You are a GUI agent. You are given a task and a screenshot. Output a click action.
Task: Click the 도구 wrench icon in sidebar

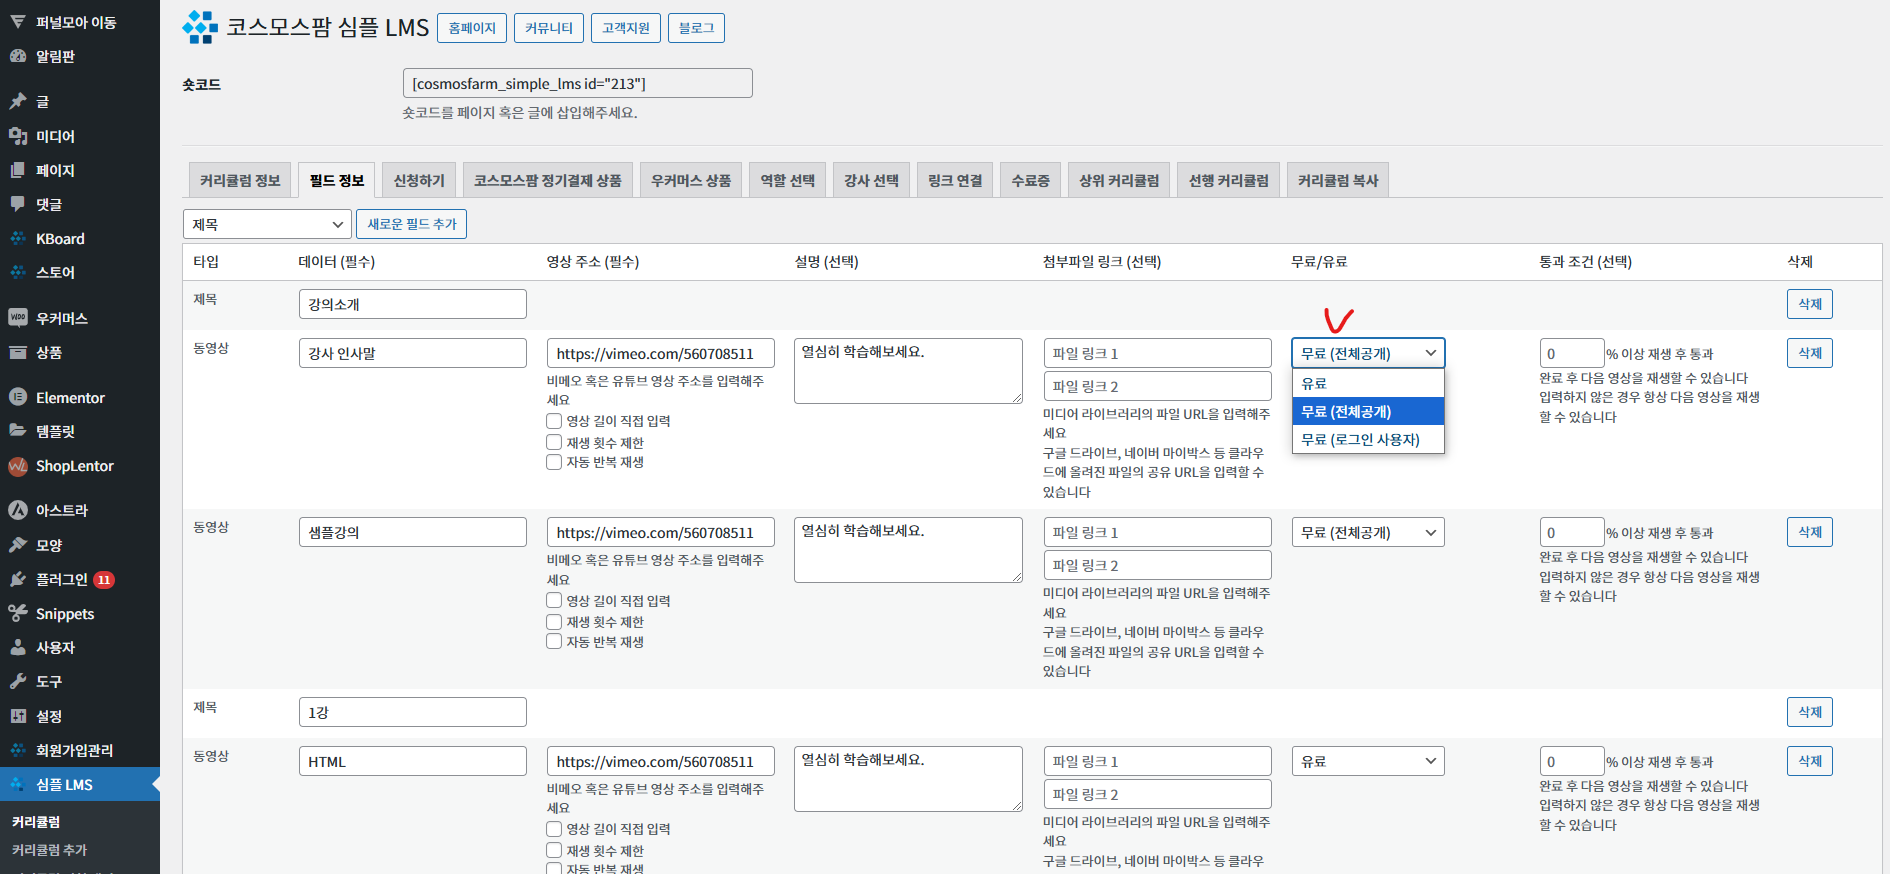click(x=18, y=681)
